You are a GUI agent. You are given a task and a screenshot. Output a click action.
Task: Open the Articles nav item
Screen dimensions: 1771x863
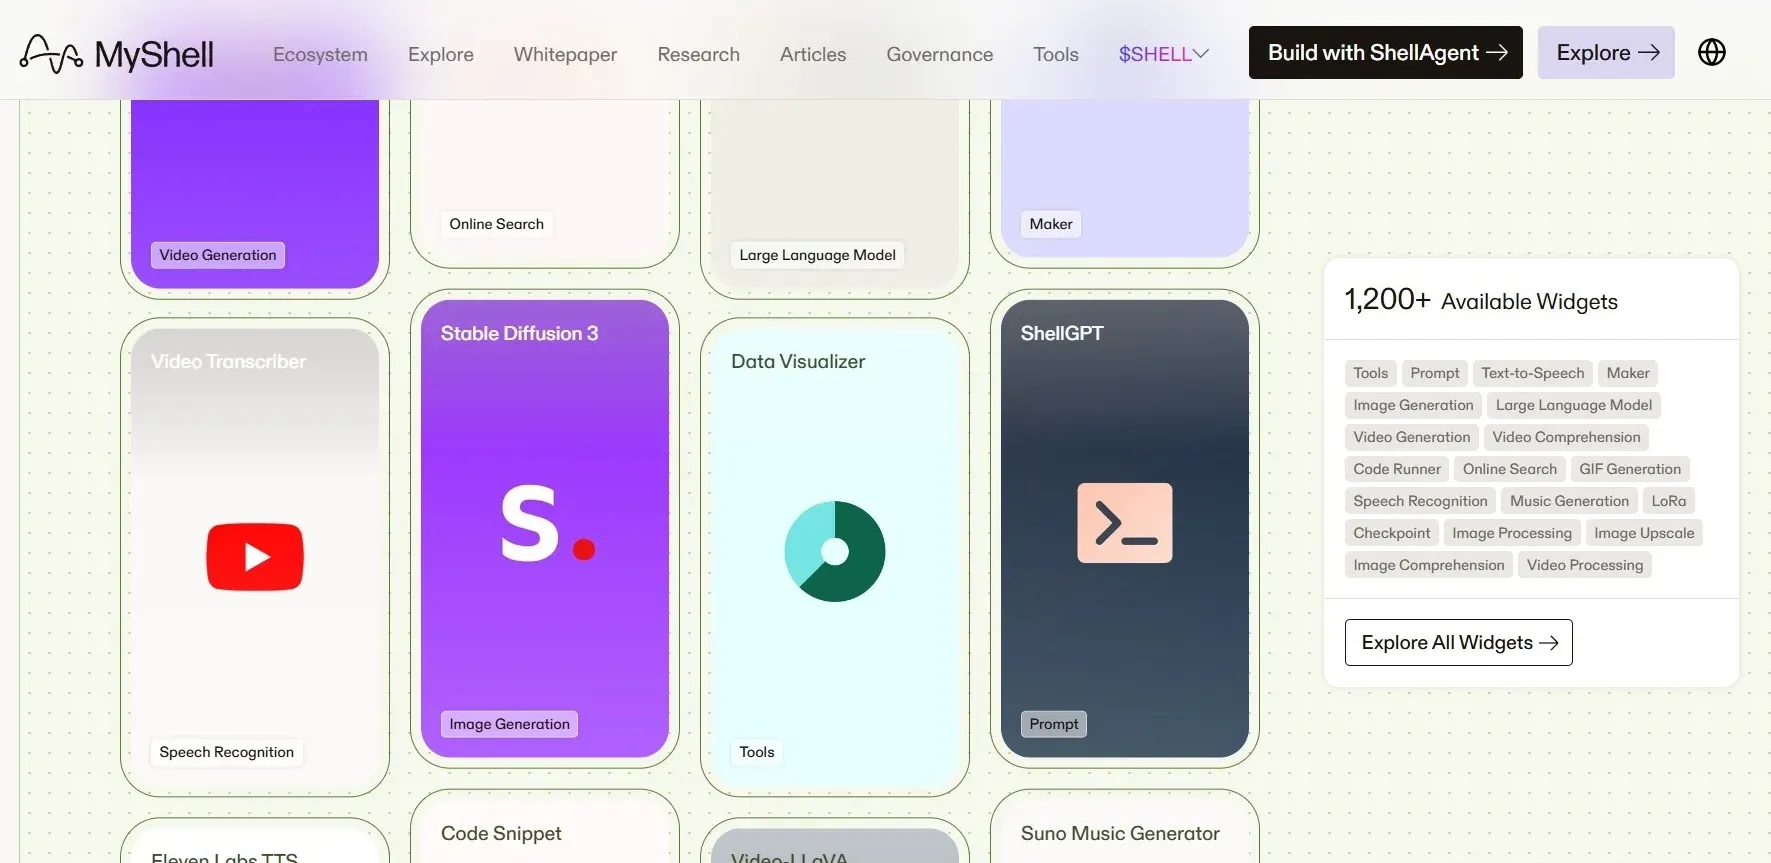(813, 54)
